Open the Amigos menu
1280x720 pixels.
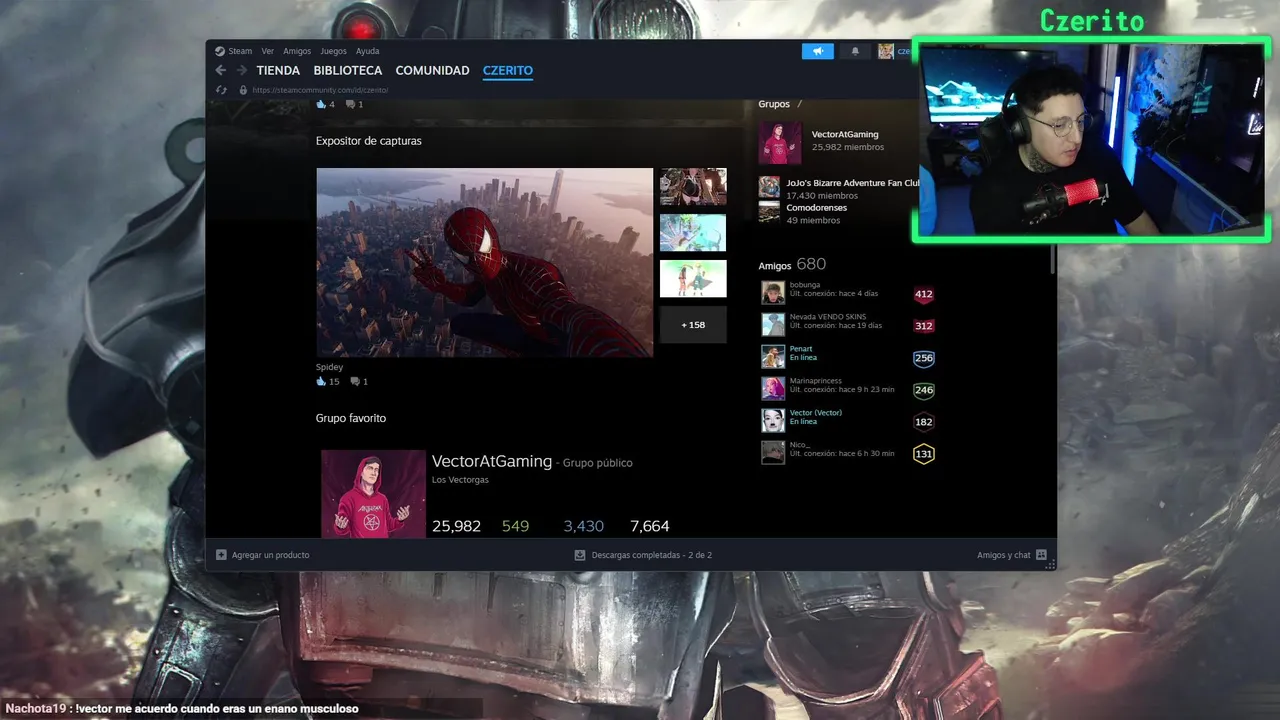[x=297, y=51]
